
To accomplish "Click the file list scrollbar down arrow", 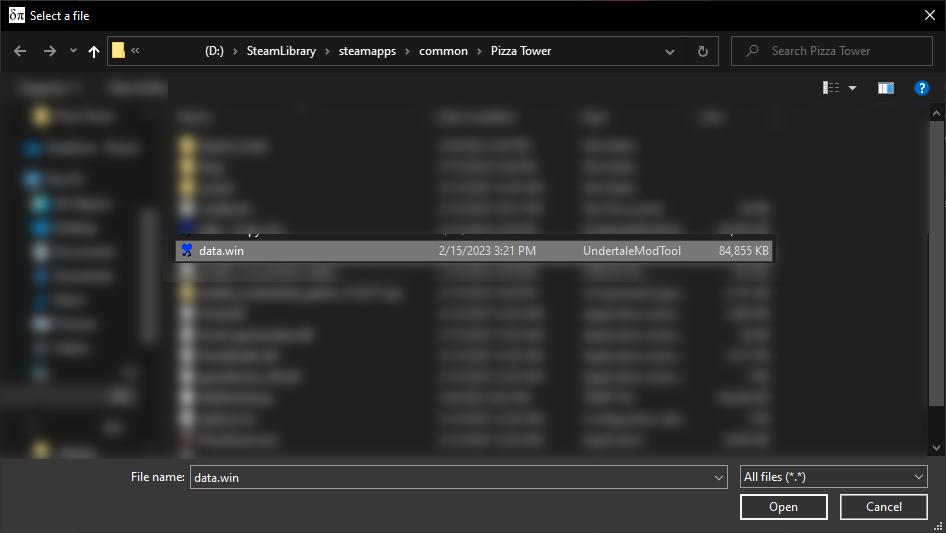I will tap(936, 447).
